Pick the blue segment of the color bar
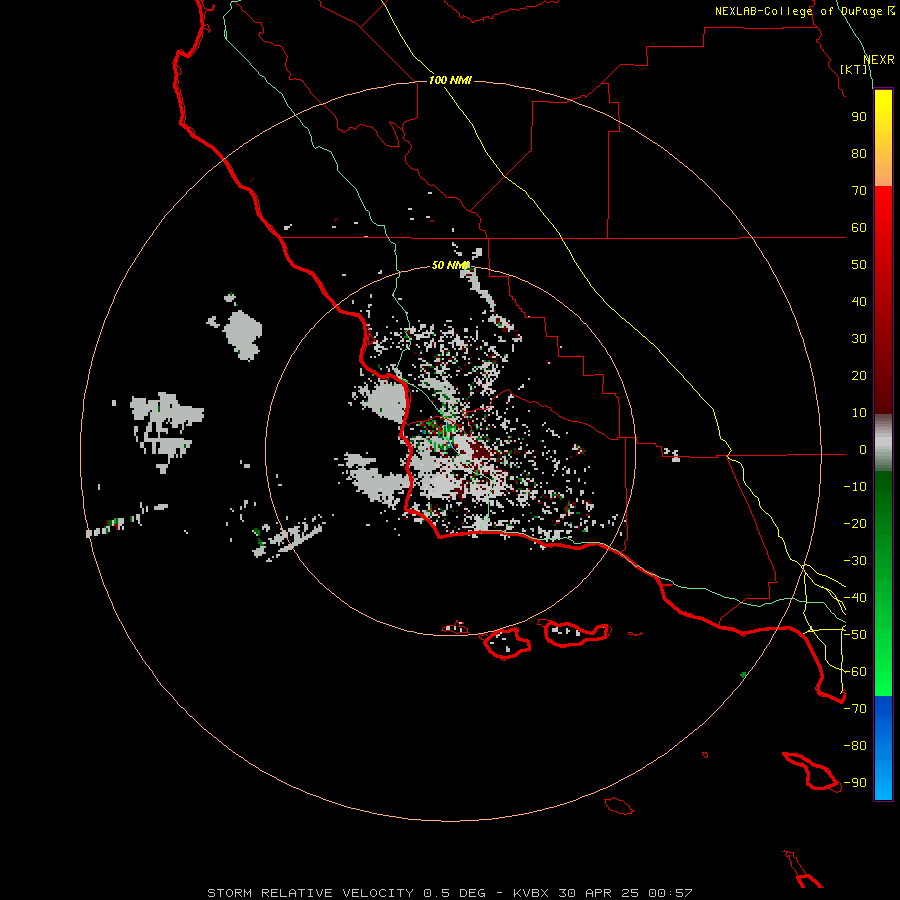The height and width of the screenshot is (900, 900). click(883, 748)
